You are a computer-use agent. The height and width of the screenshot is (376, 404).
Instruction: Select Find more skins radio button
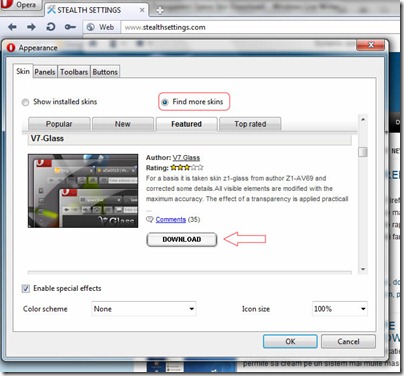point(165,102)
